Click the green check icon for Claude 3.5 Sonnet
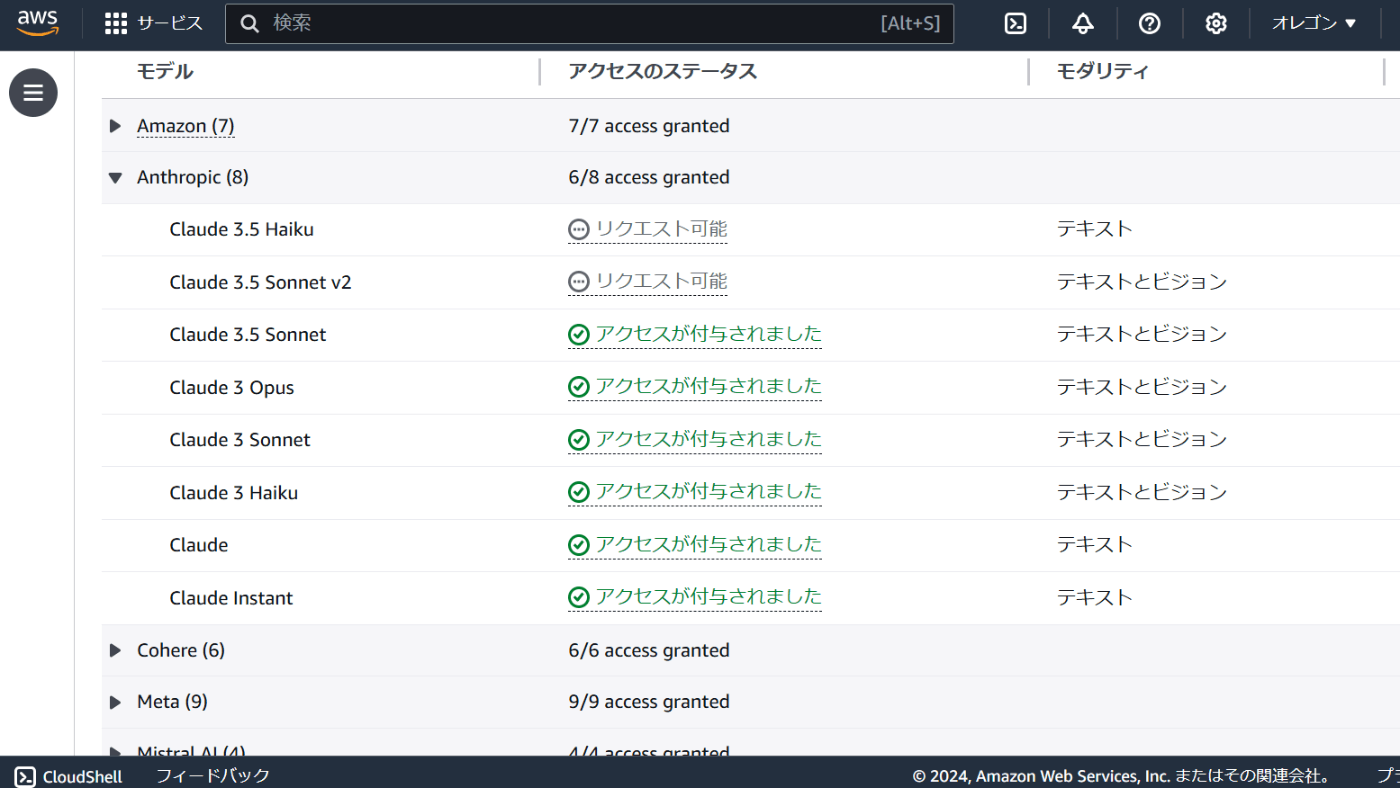 578,335
